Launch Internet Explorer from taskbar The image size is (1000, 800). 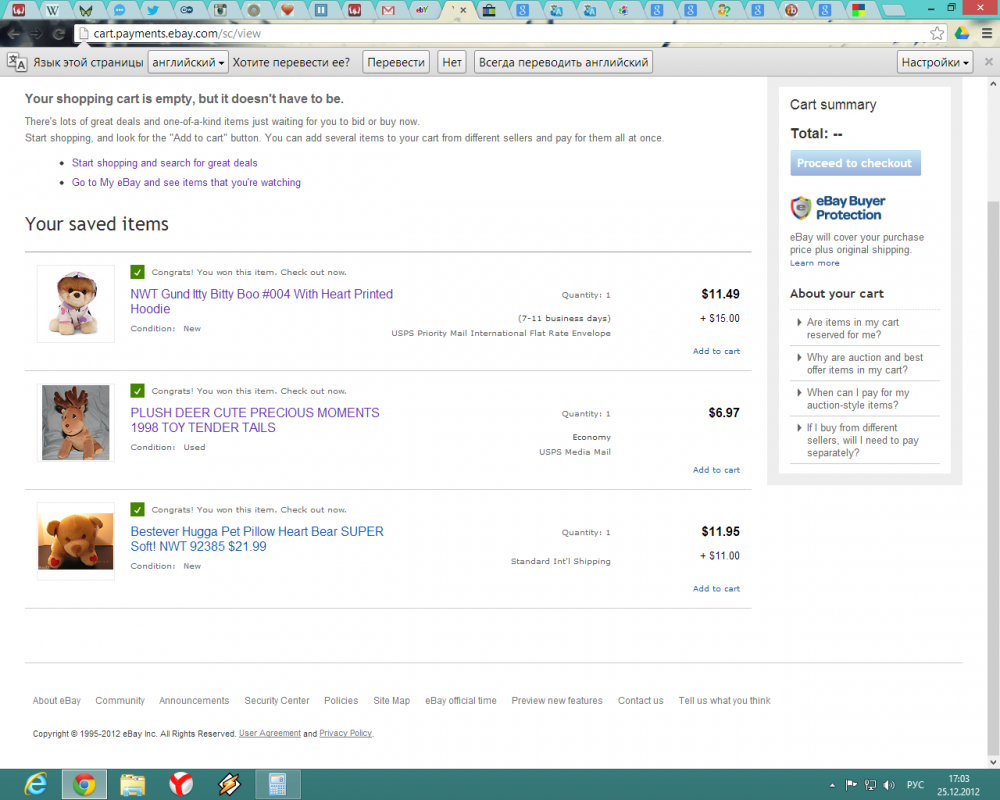tap(35, 784)
